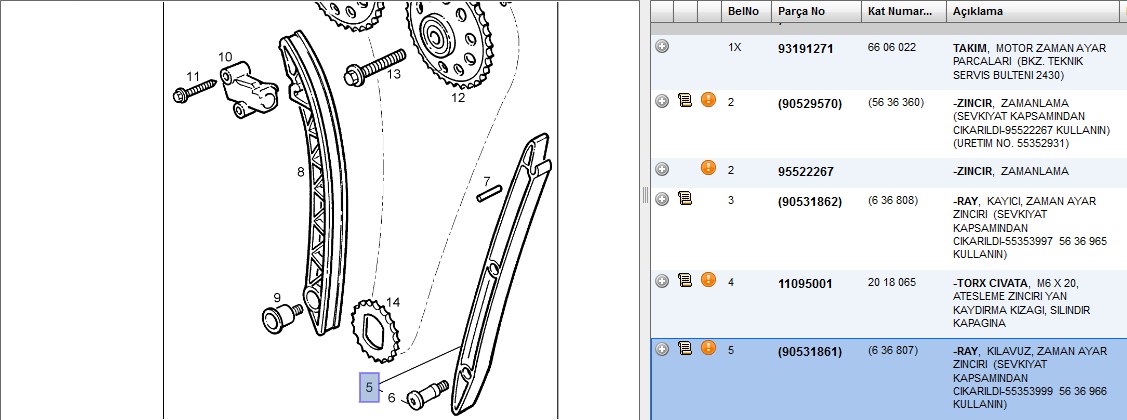Image resolution: width=1127 pixels, height=420 pixels.
Task: Click part number 11095001
Action: point(805,283)
